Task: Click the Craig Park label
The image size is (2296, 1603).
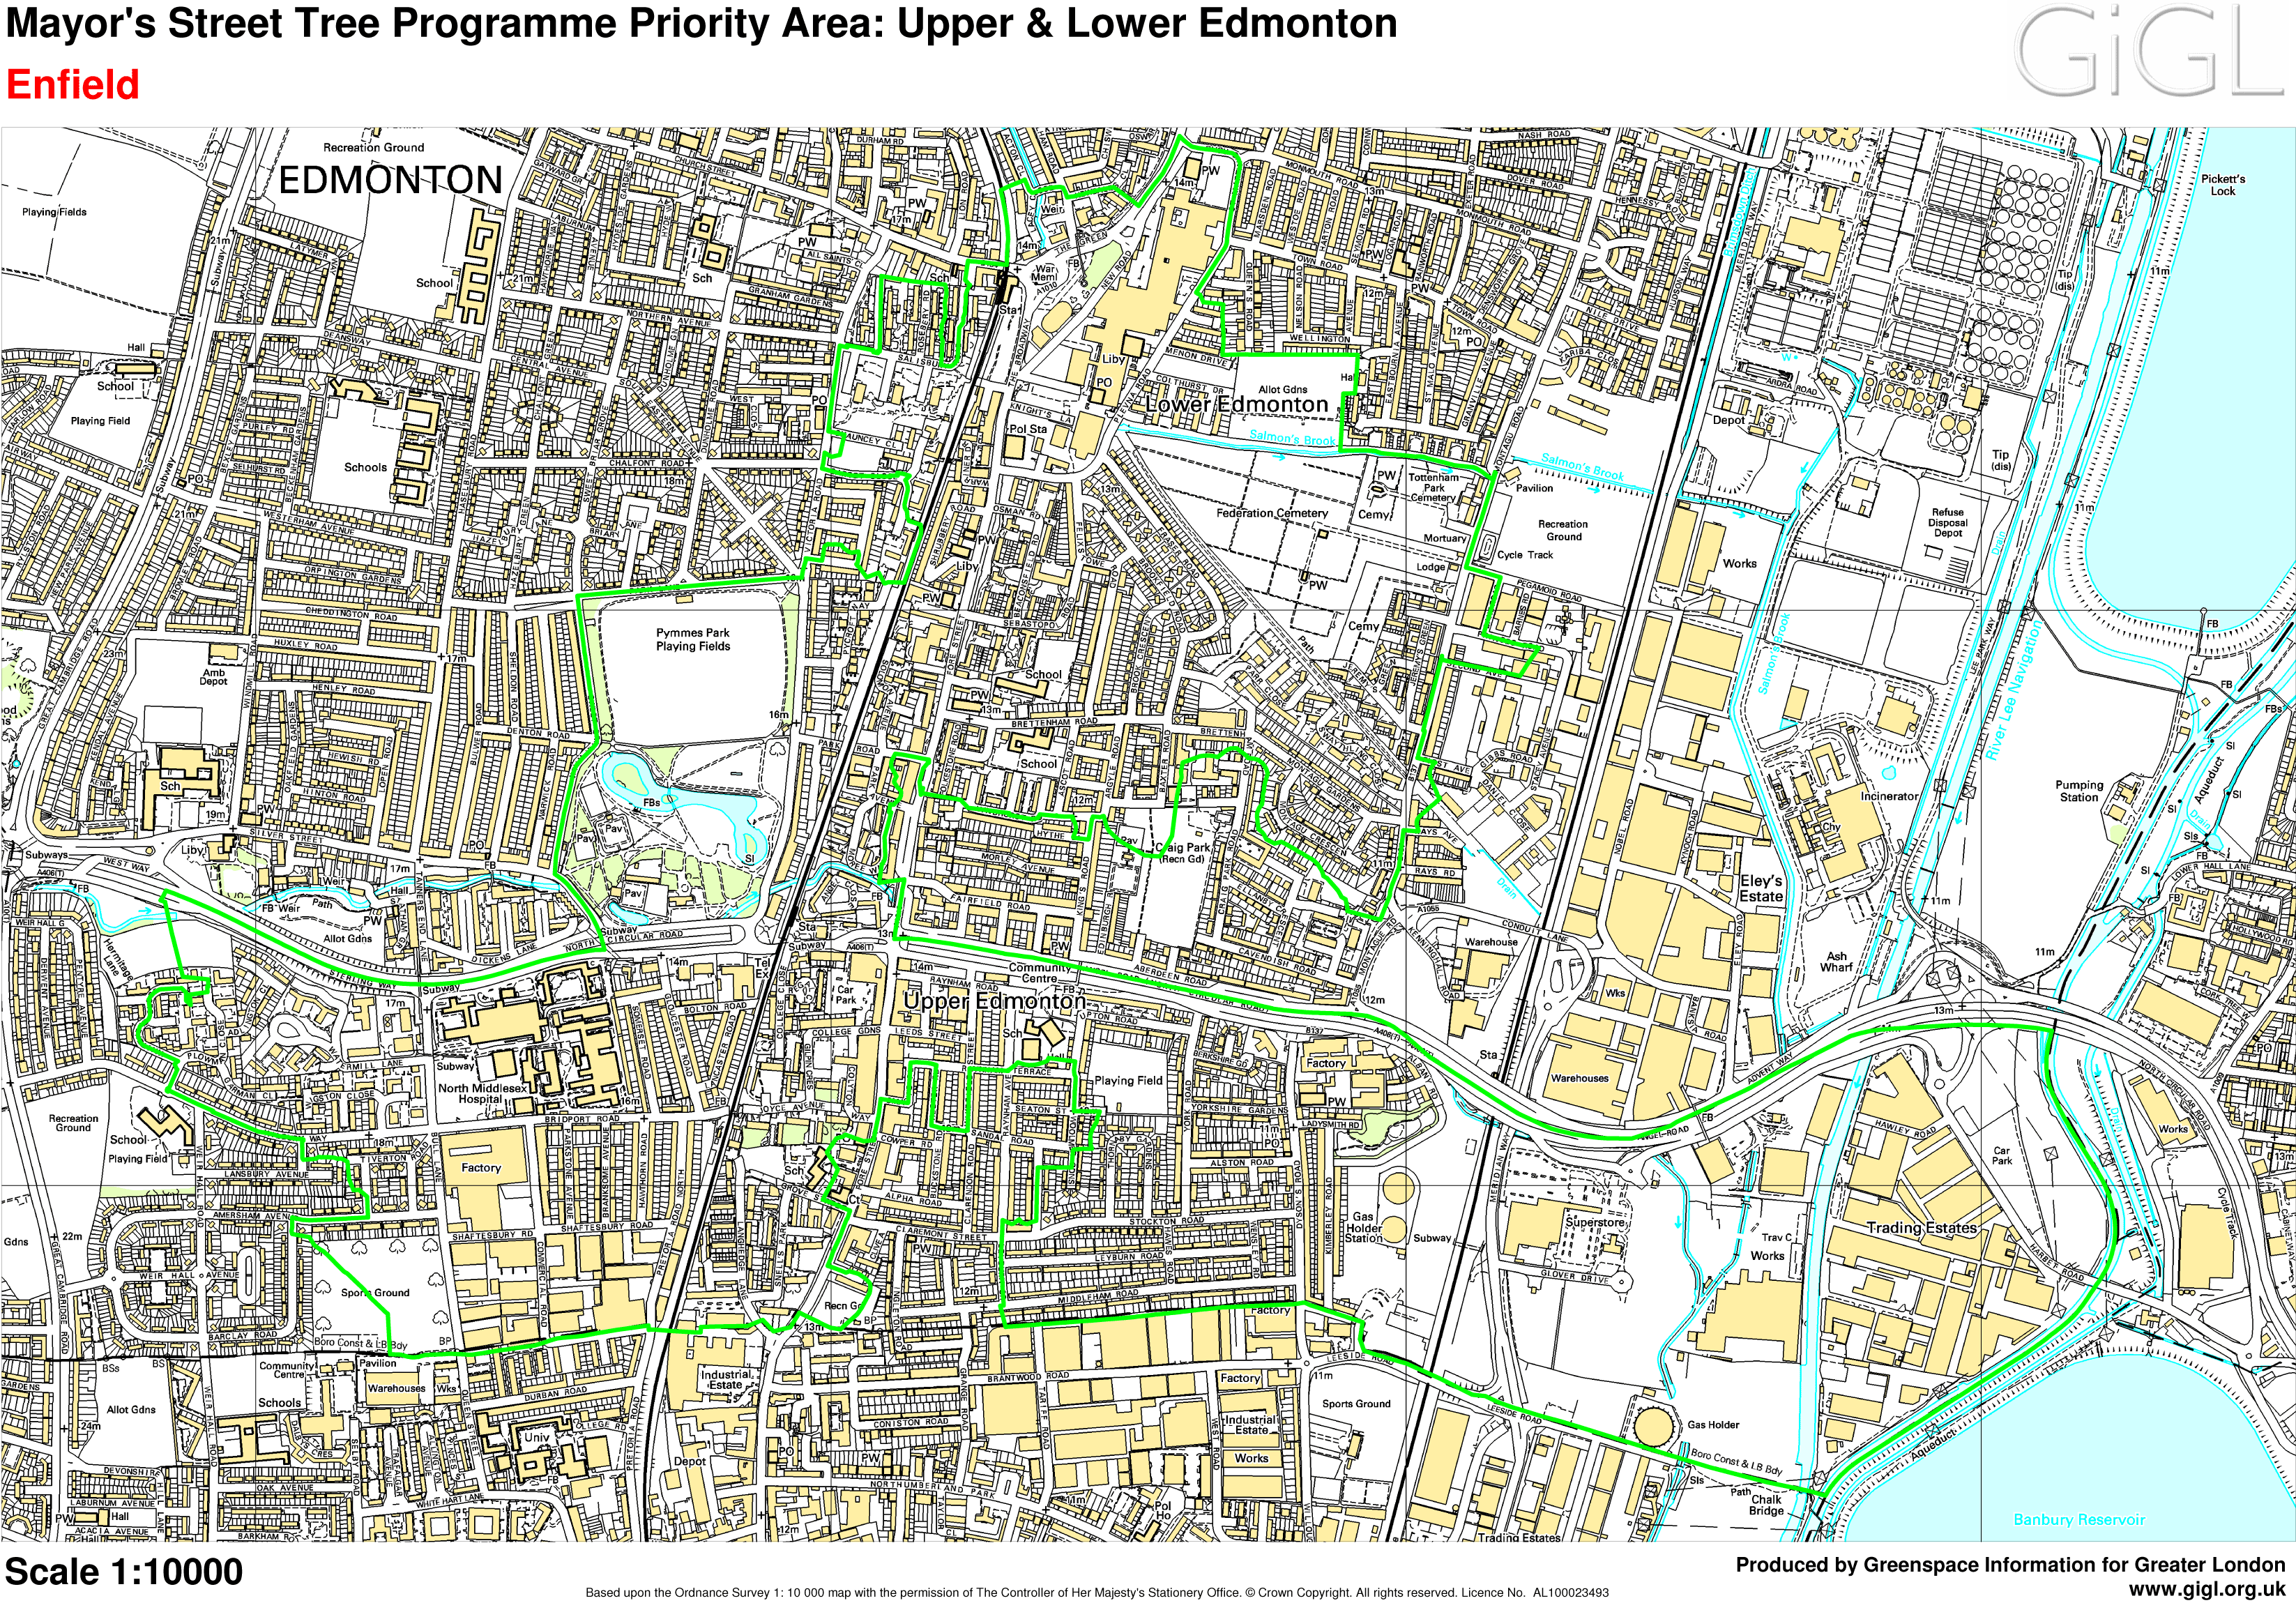Action: (x=1183, y=847)
